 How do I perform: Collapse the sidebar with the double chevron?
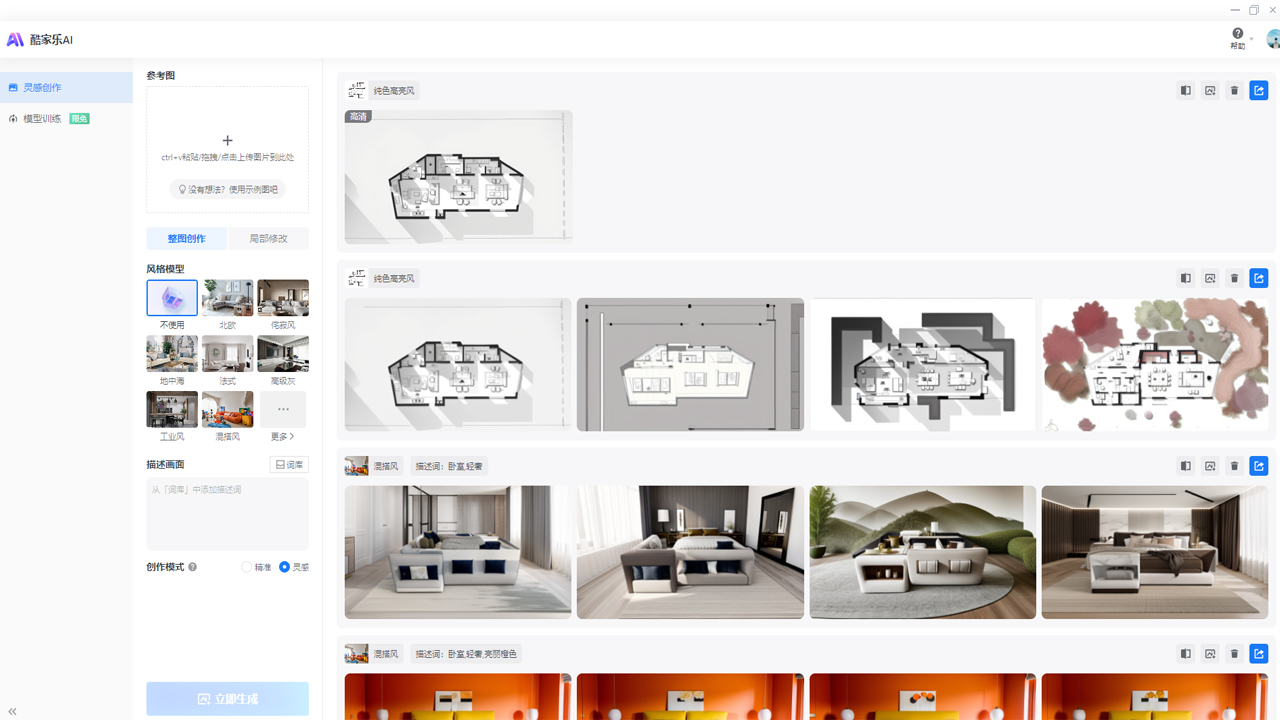tap(12, 711)
